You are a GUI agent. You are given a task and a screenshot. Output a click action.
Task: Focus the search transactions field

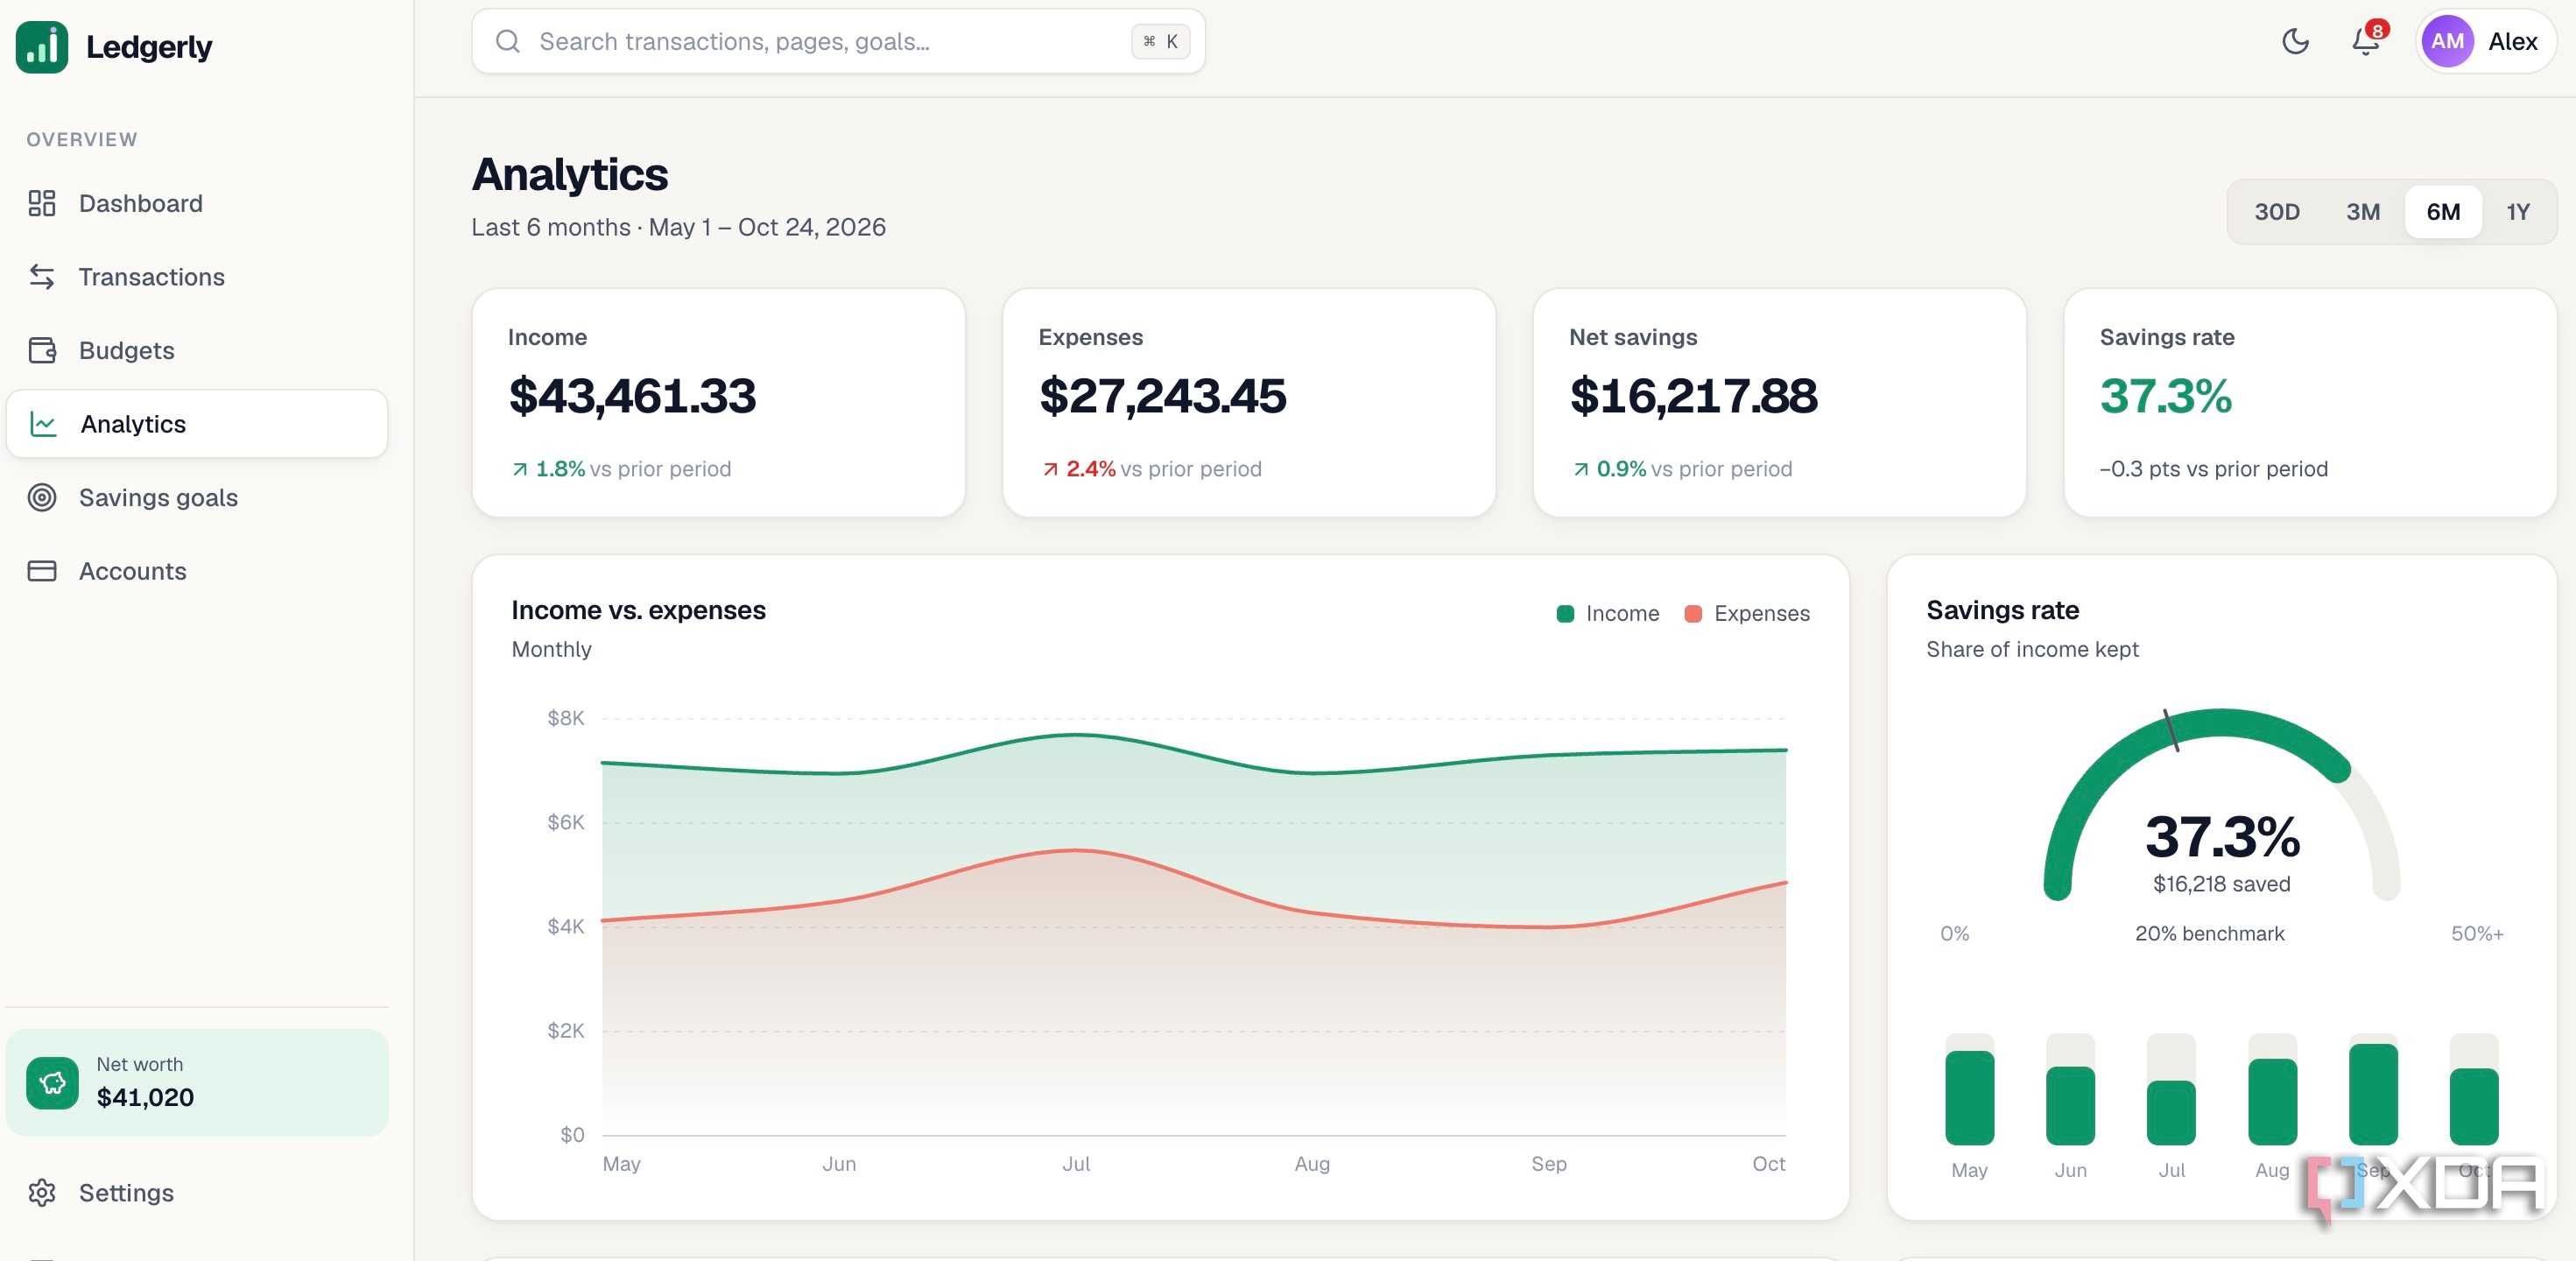838,41
